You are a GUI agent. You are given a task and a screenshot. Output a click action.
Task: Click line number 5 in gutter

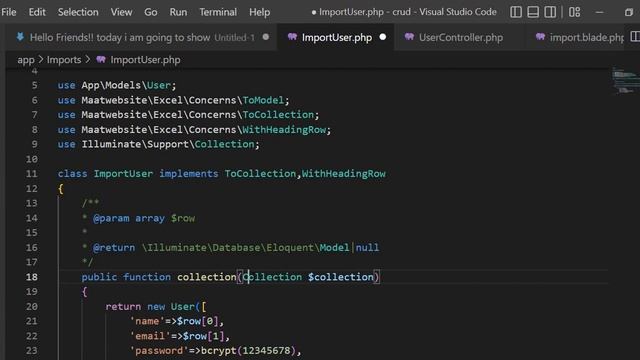tap(34, 85)
